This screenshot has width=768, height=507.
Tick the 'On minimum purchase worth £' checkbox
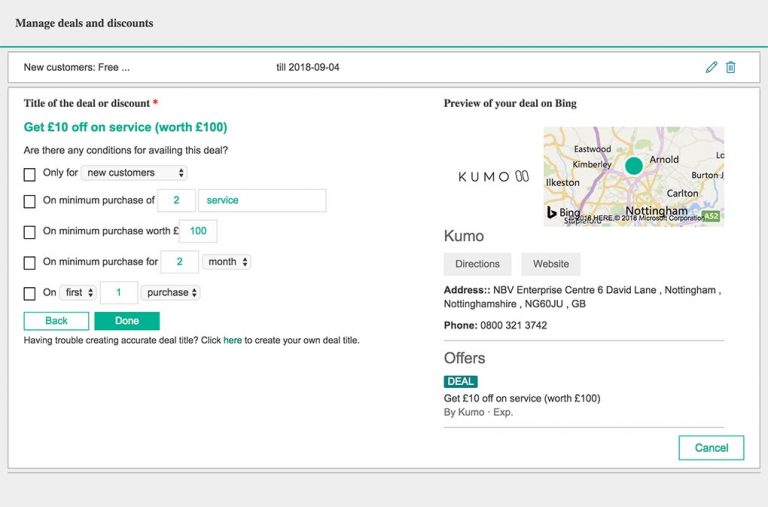click(30, 232)
